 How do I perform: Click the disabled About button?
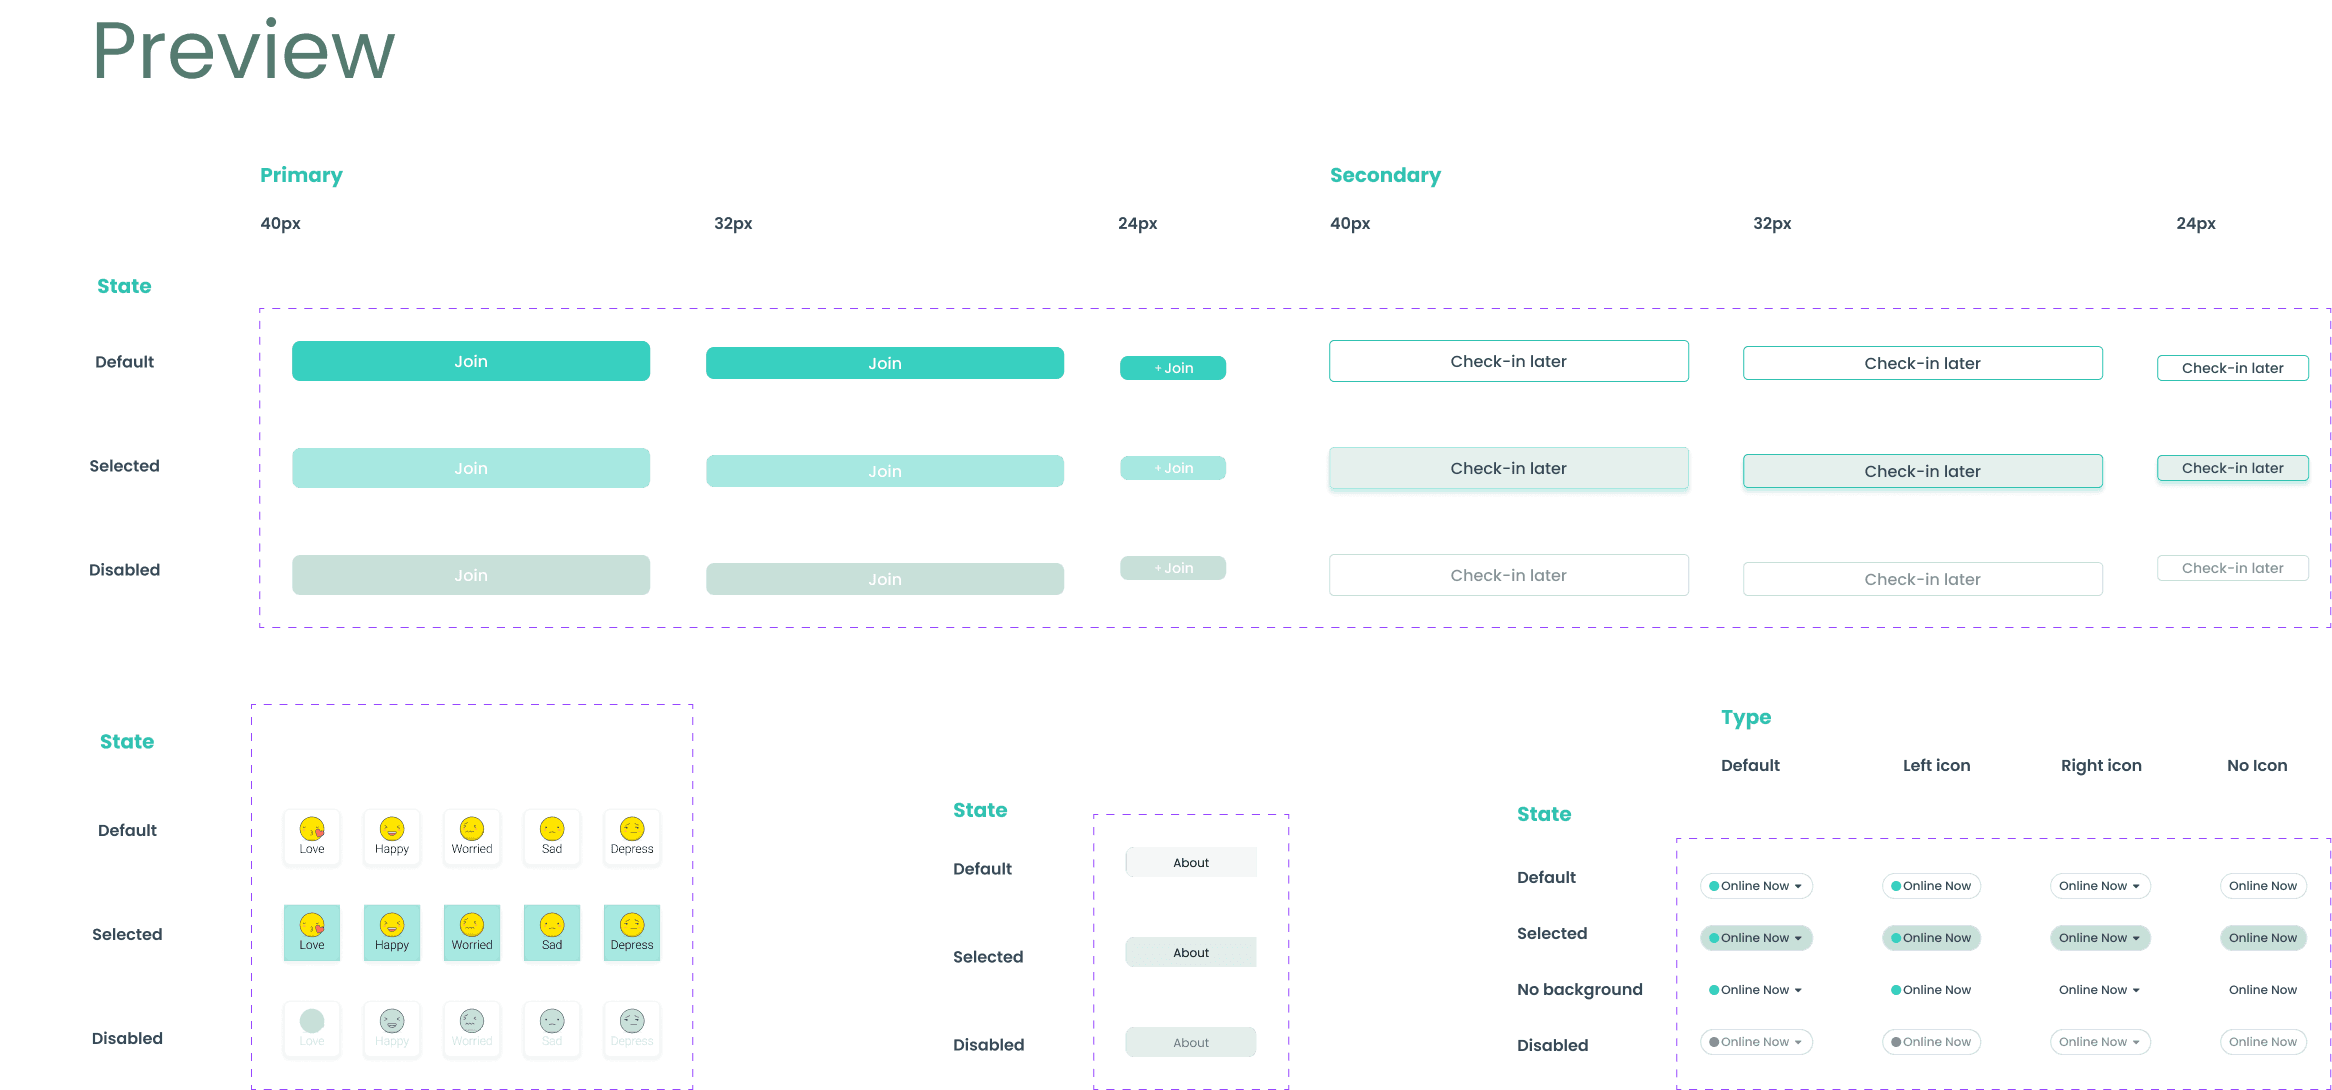click(x=1190, y=1041)
